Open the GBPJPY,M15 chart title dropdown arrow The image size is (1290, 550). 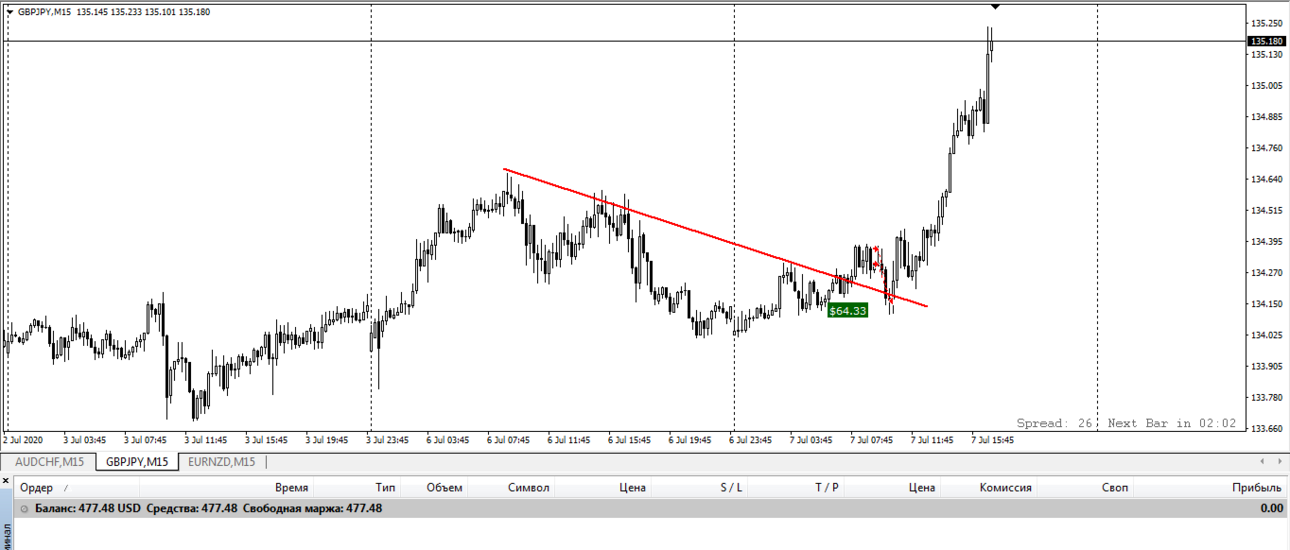10,12
